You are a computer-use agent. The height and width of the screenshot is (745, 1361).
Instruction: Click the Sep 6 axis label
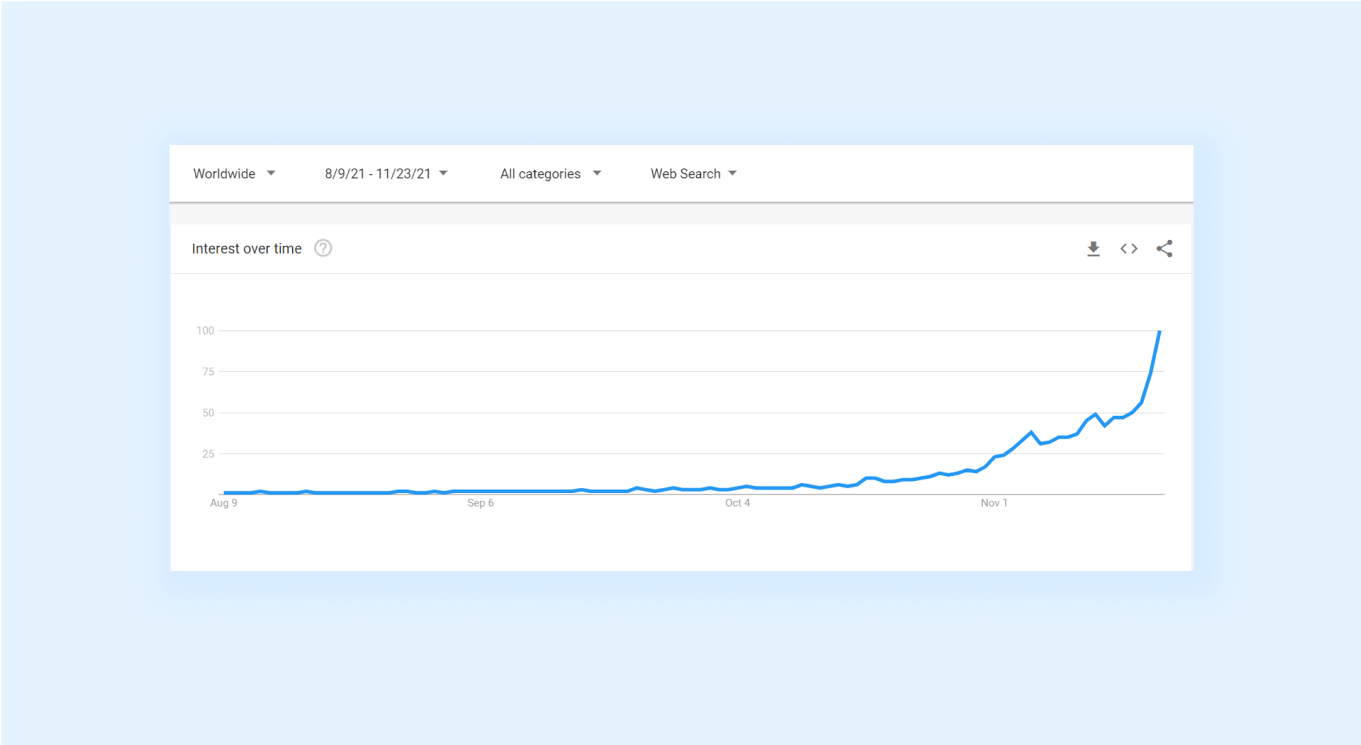(480, 503)
